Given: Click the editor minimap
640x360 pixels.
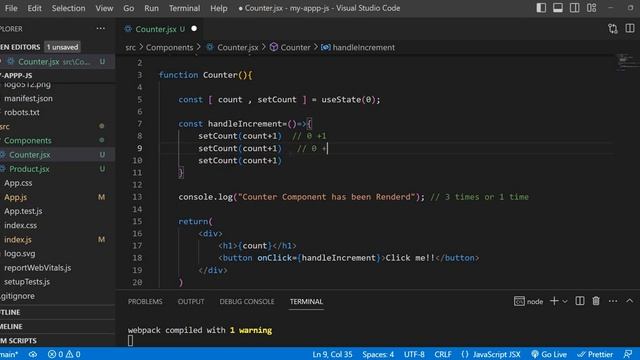Looking at the screenshot, I should (x=627, y=63).
